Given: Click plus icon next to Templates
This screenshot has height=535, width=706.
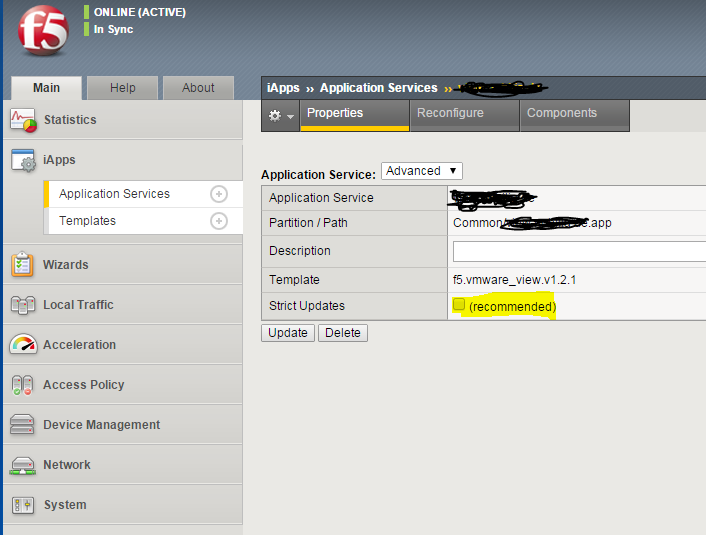Looking at the screenshot, I should click(219, 221).
